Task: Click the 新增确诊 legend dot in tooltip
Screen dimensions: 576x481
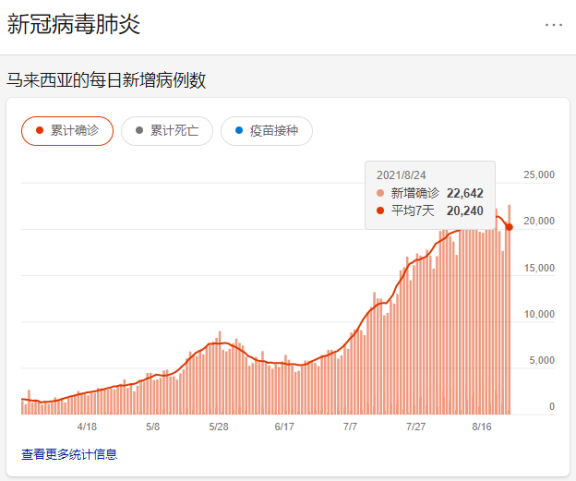Action: [380, 193]
